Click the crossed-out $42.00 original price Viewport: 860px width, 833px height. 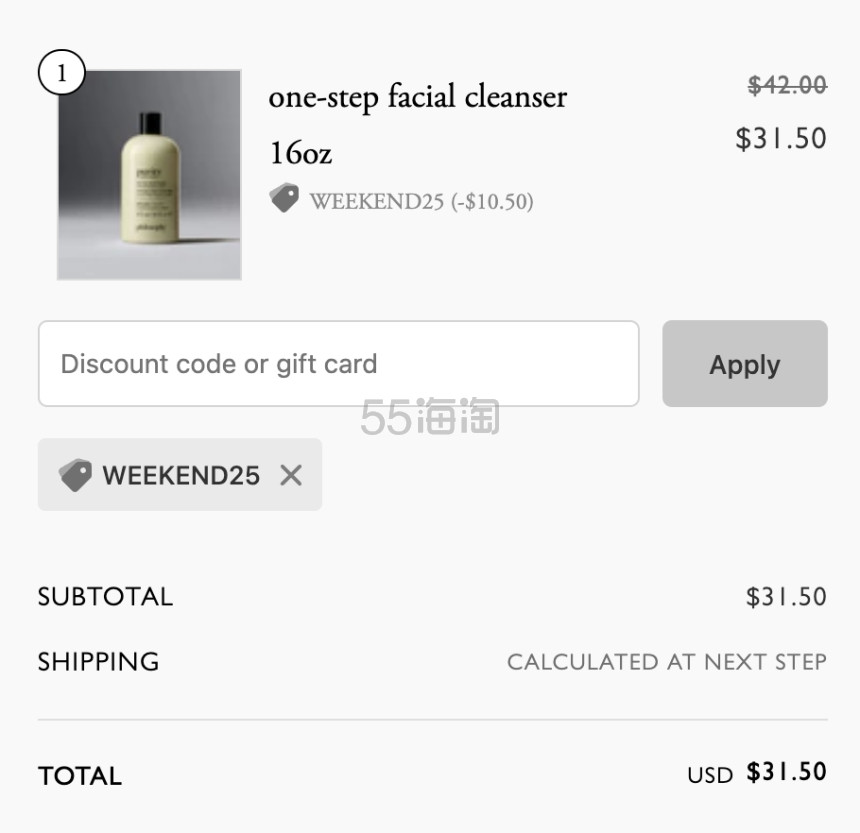point(787,85)
